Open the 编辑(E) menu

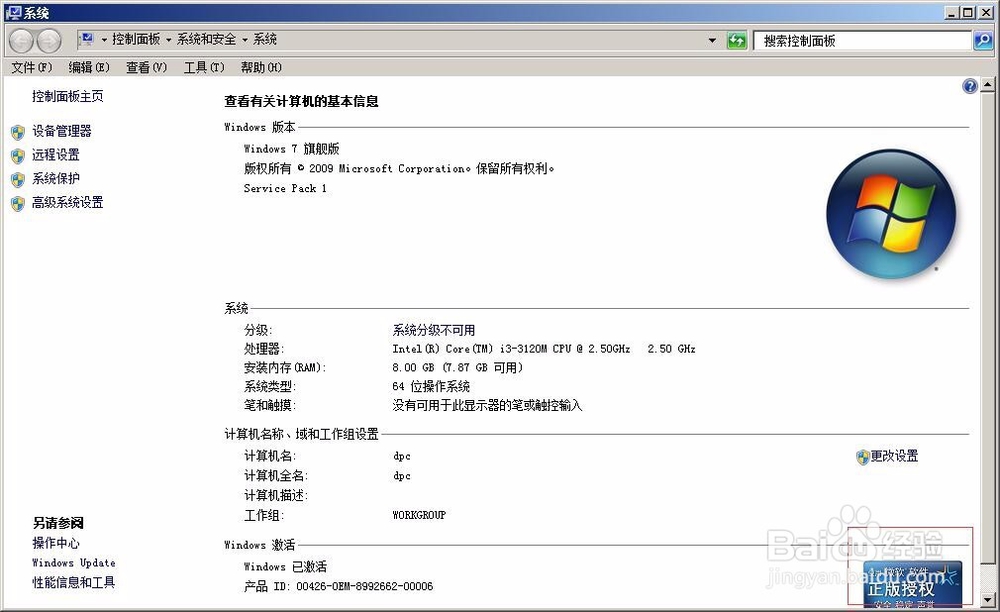[89, 67]
